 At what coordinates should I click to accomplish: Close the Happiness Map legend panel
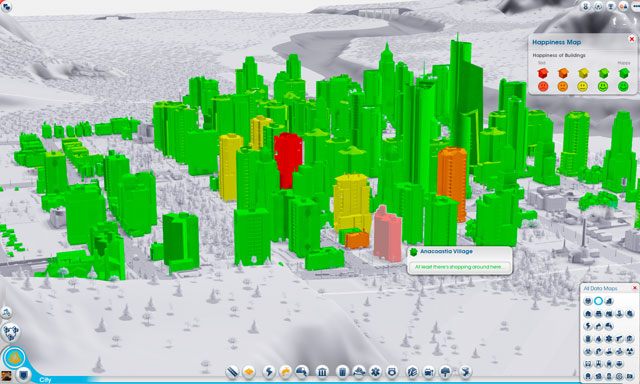point(632,39)
